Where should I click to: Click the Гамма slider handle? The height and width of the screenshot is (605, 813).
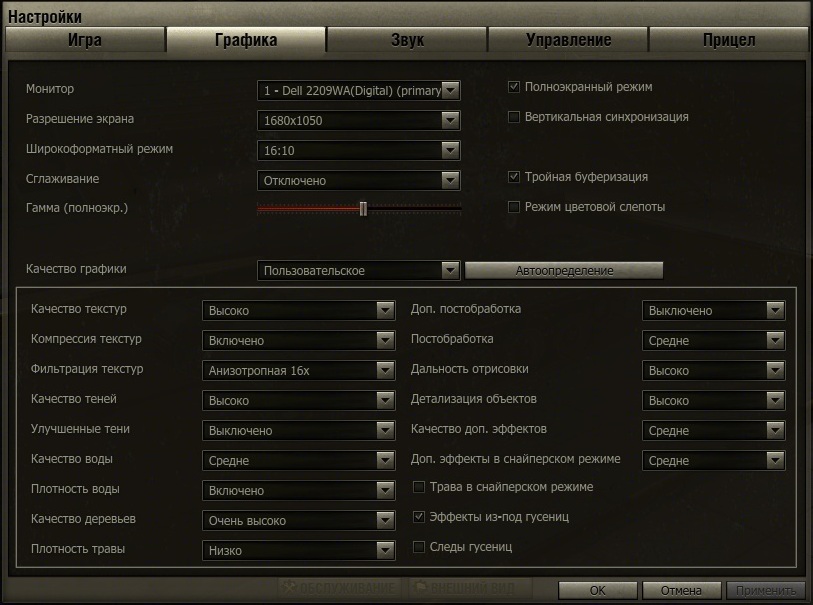click(363, 208)
